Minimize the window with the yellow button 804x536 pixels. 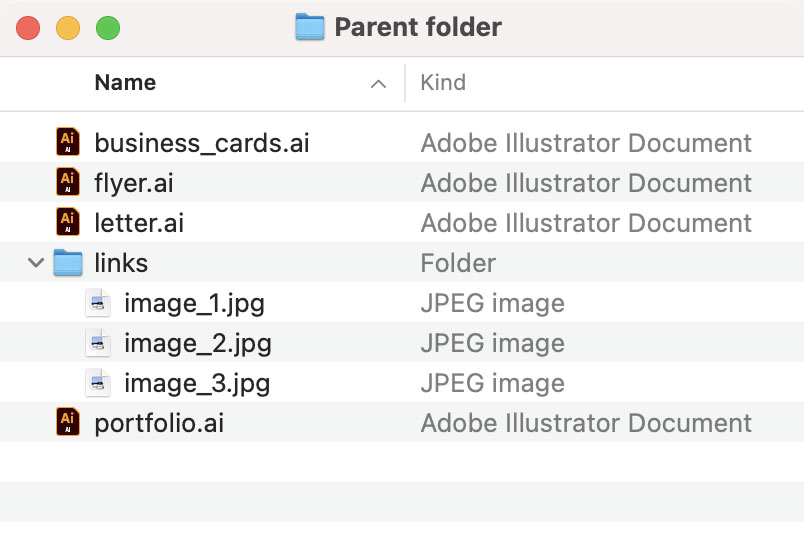68,28
